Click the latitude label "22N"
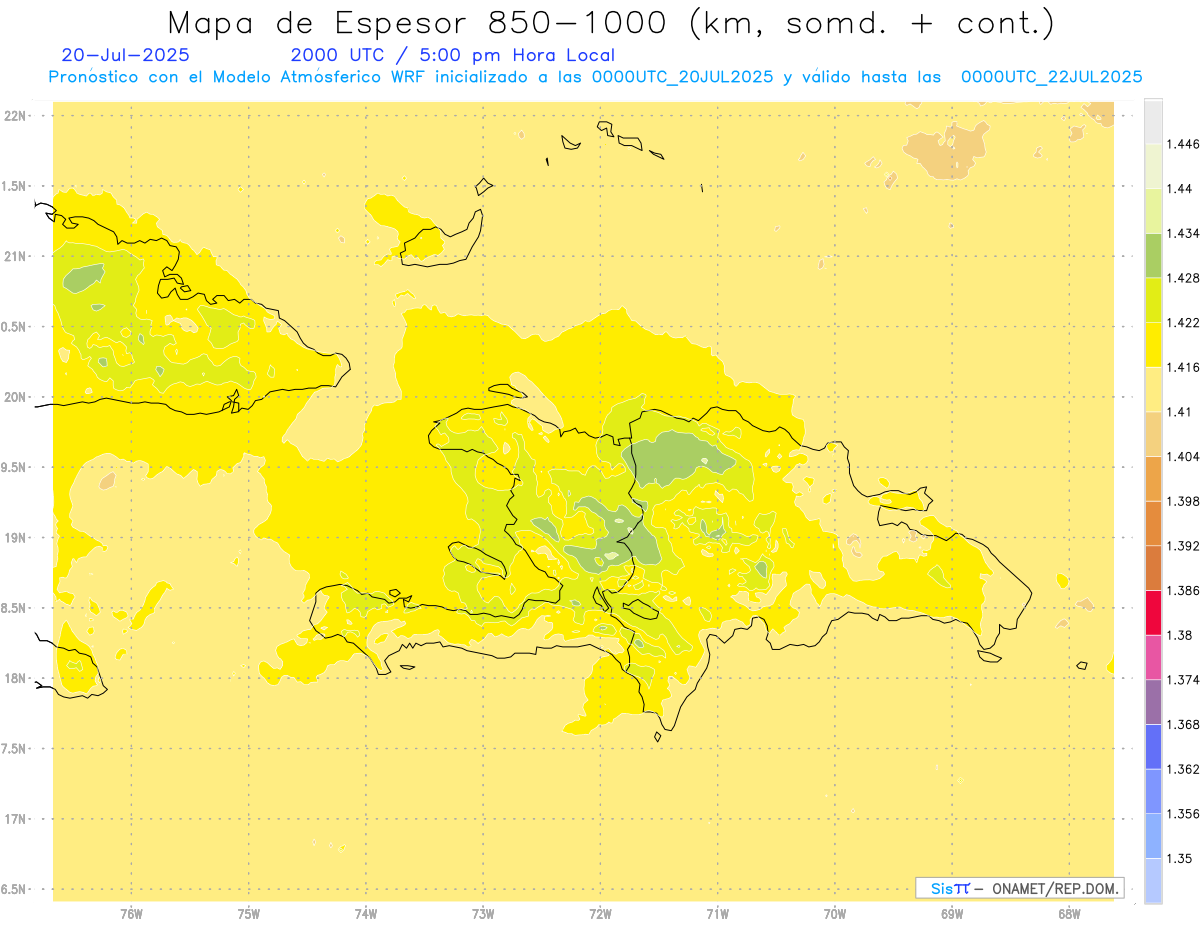The height and width of the screenshot is (927, 1200). click(16, 115)
